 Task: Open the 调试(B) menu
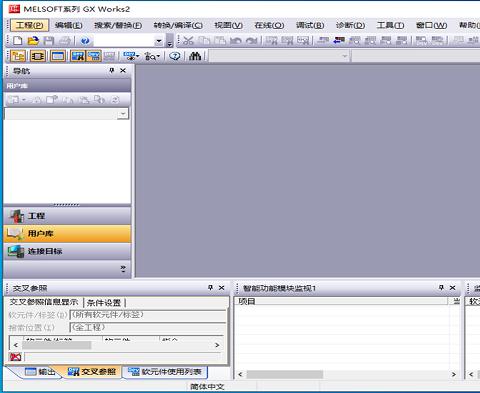coord(310,25)
